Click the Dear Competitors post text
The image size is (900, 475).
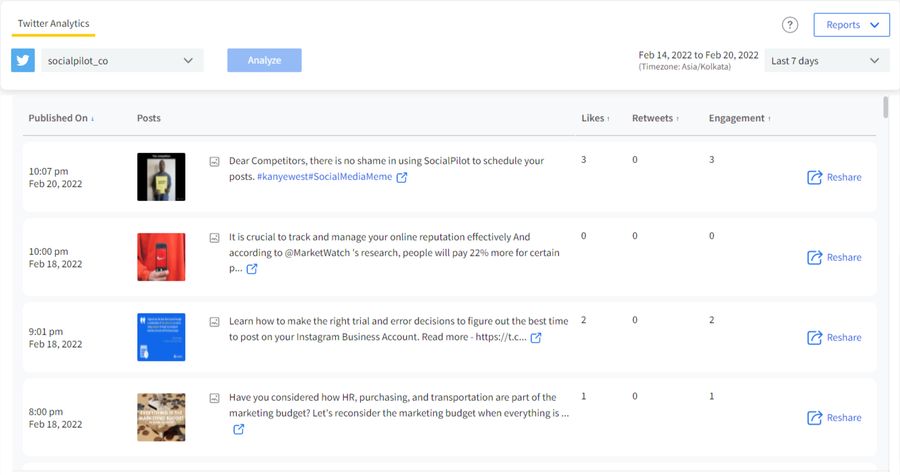point(386,169)
